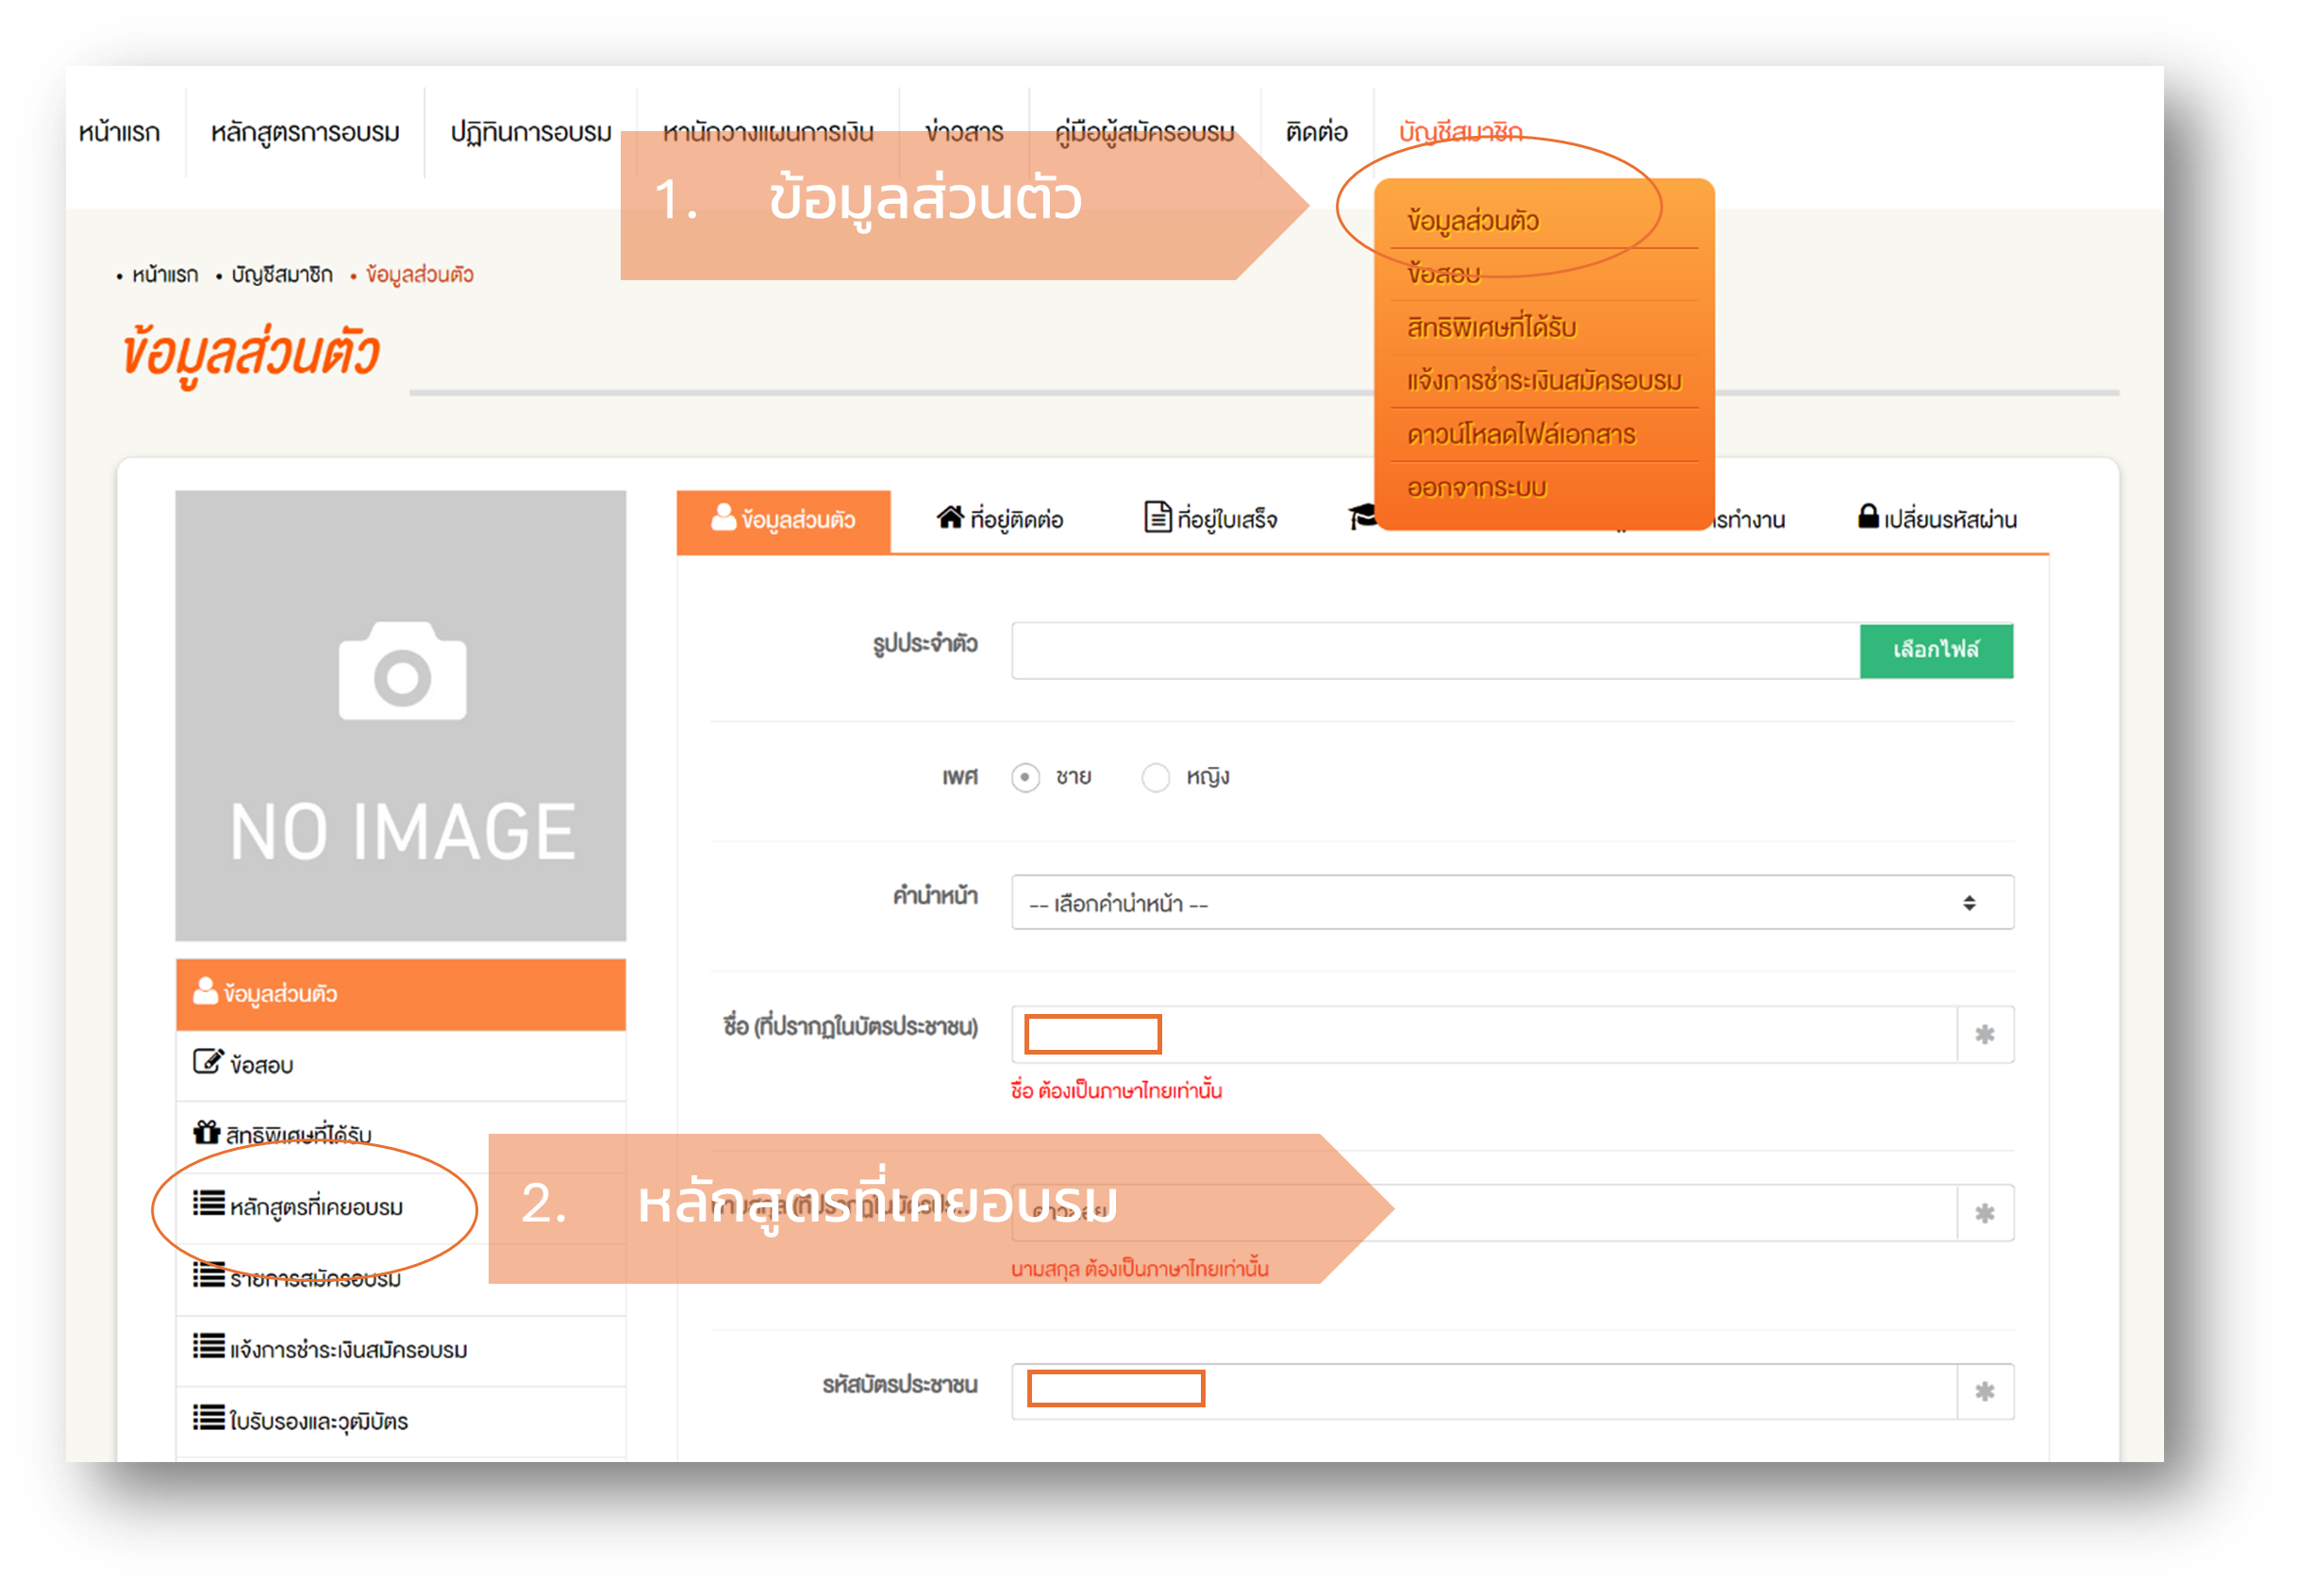Click the document icon on ที่อยู่ใบเสร็จ tab
The width and height of the screenshot is (2298, 1596).
coord(1157,517)
